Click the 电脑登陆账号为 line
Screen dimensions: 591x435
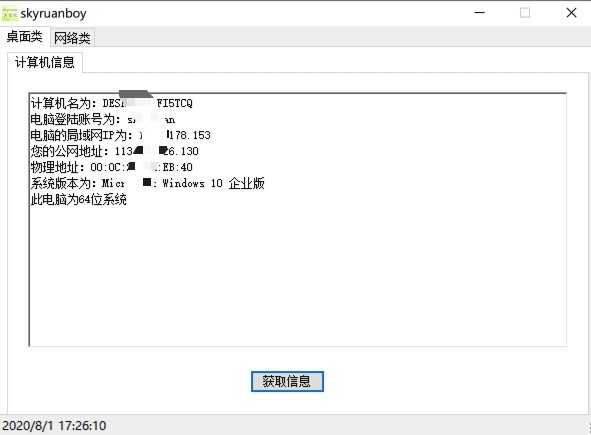[103, 119]
